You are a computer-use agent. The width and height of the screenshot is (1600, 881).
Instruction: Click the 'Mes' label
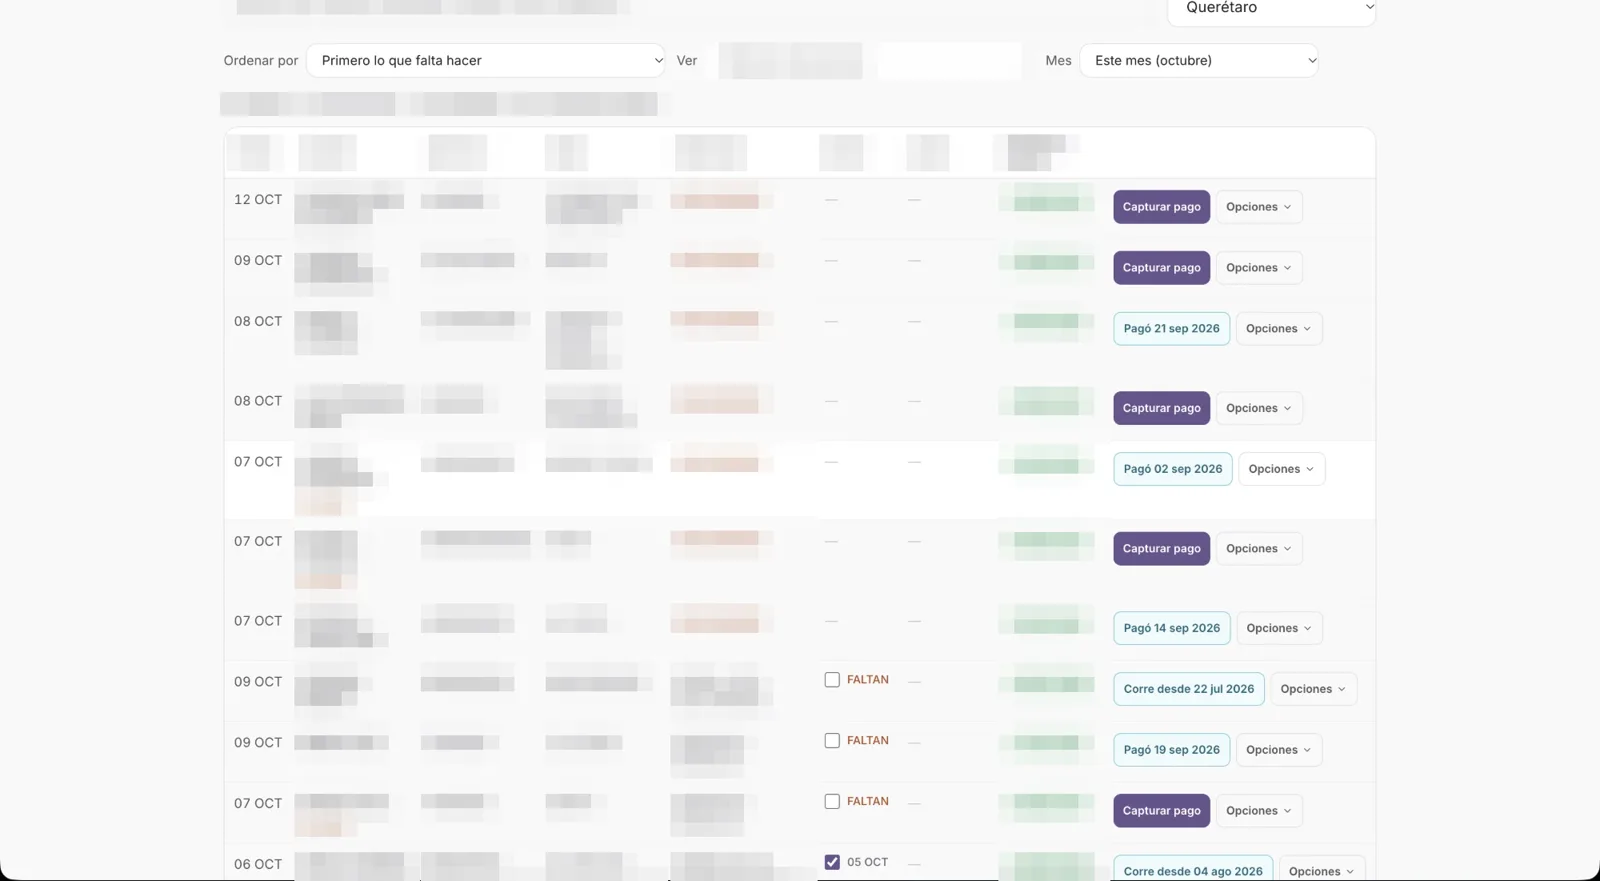[1058, 61]
